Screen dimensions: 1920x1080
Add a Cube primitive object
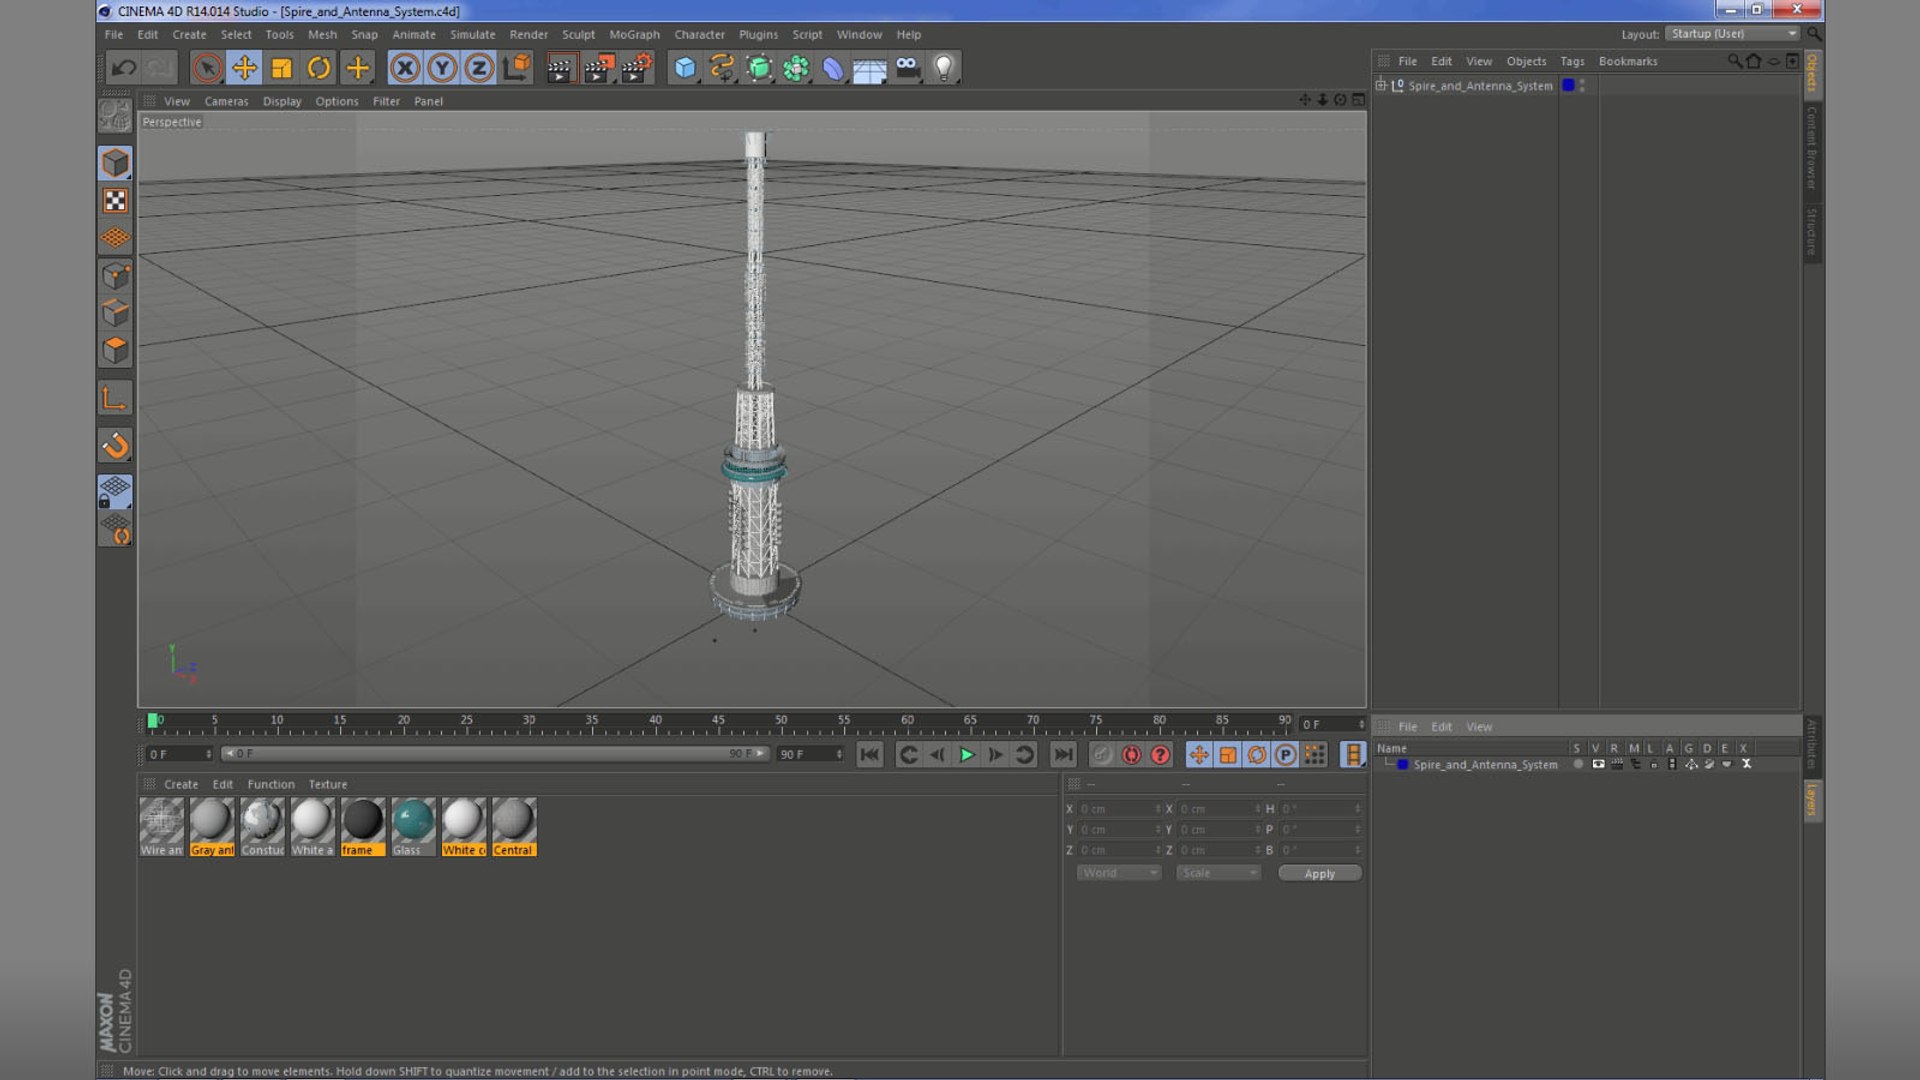point(685,68)
